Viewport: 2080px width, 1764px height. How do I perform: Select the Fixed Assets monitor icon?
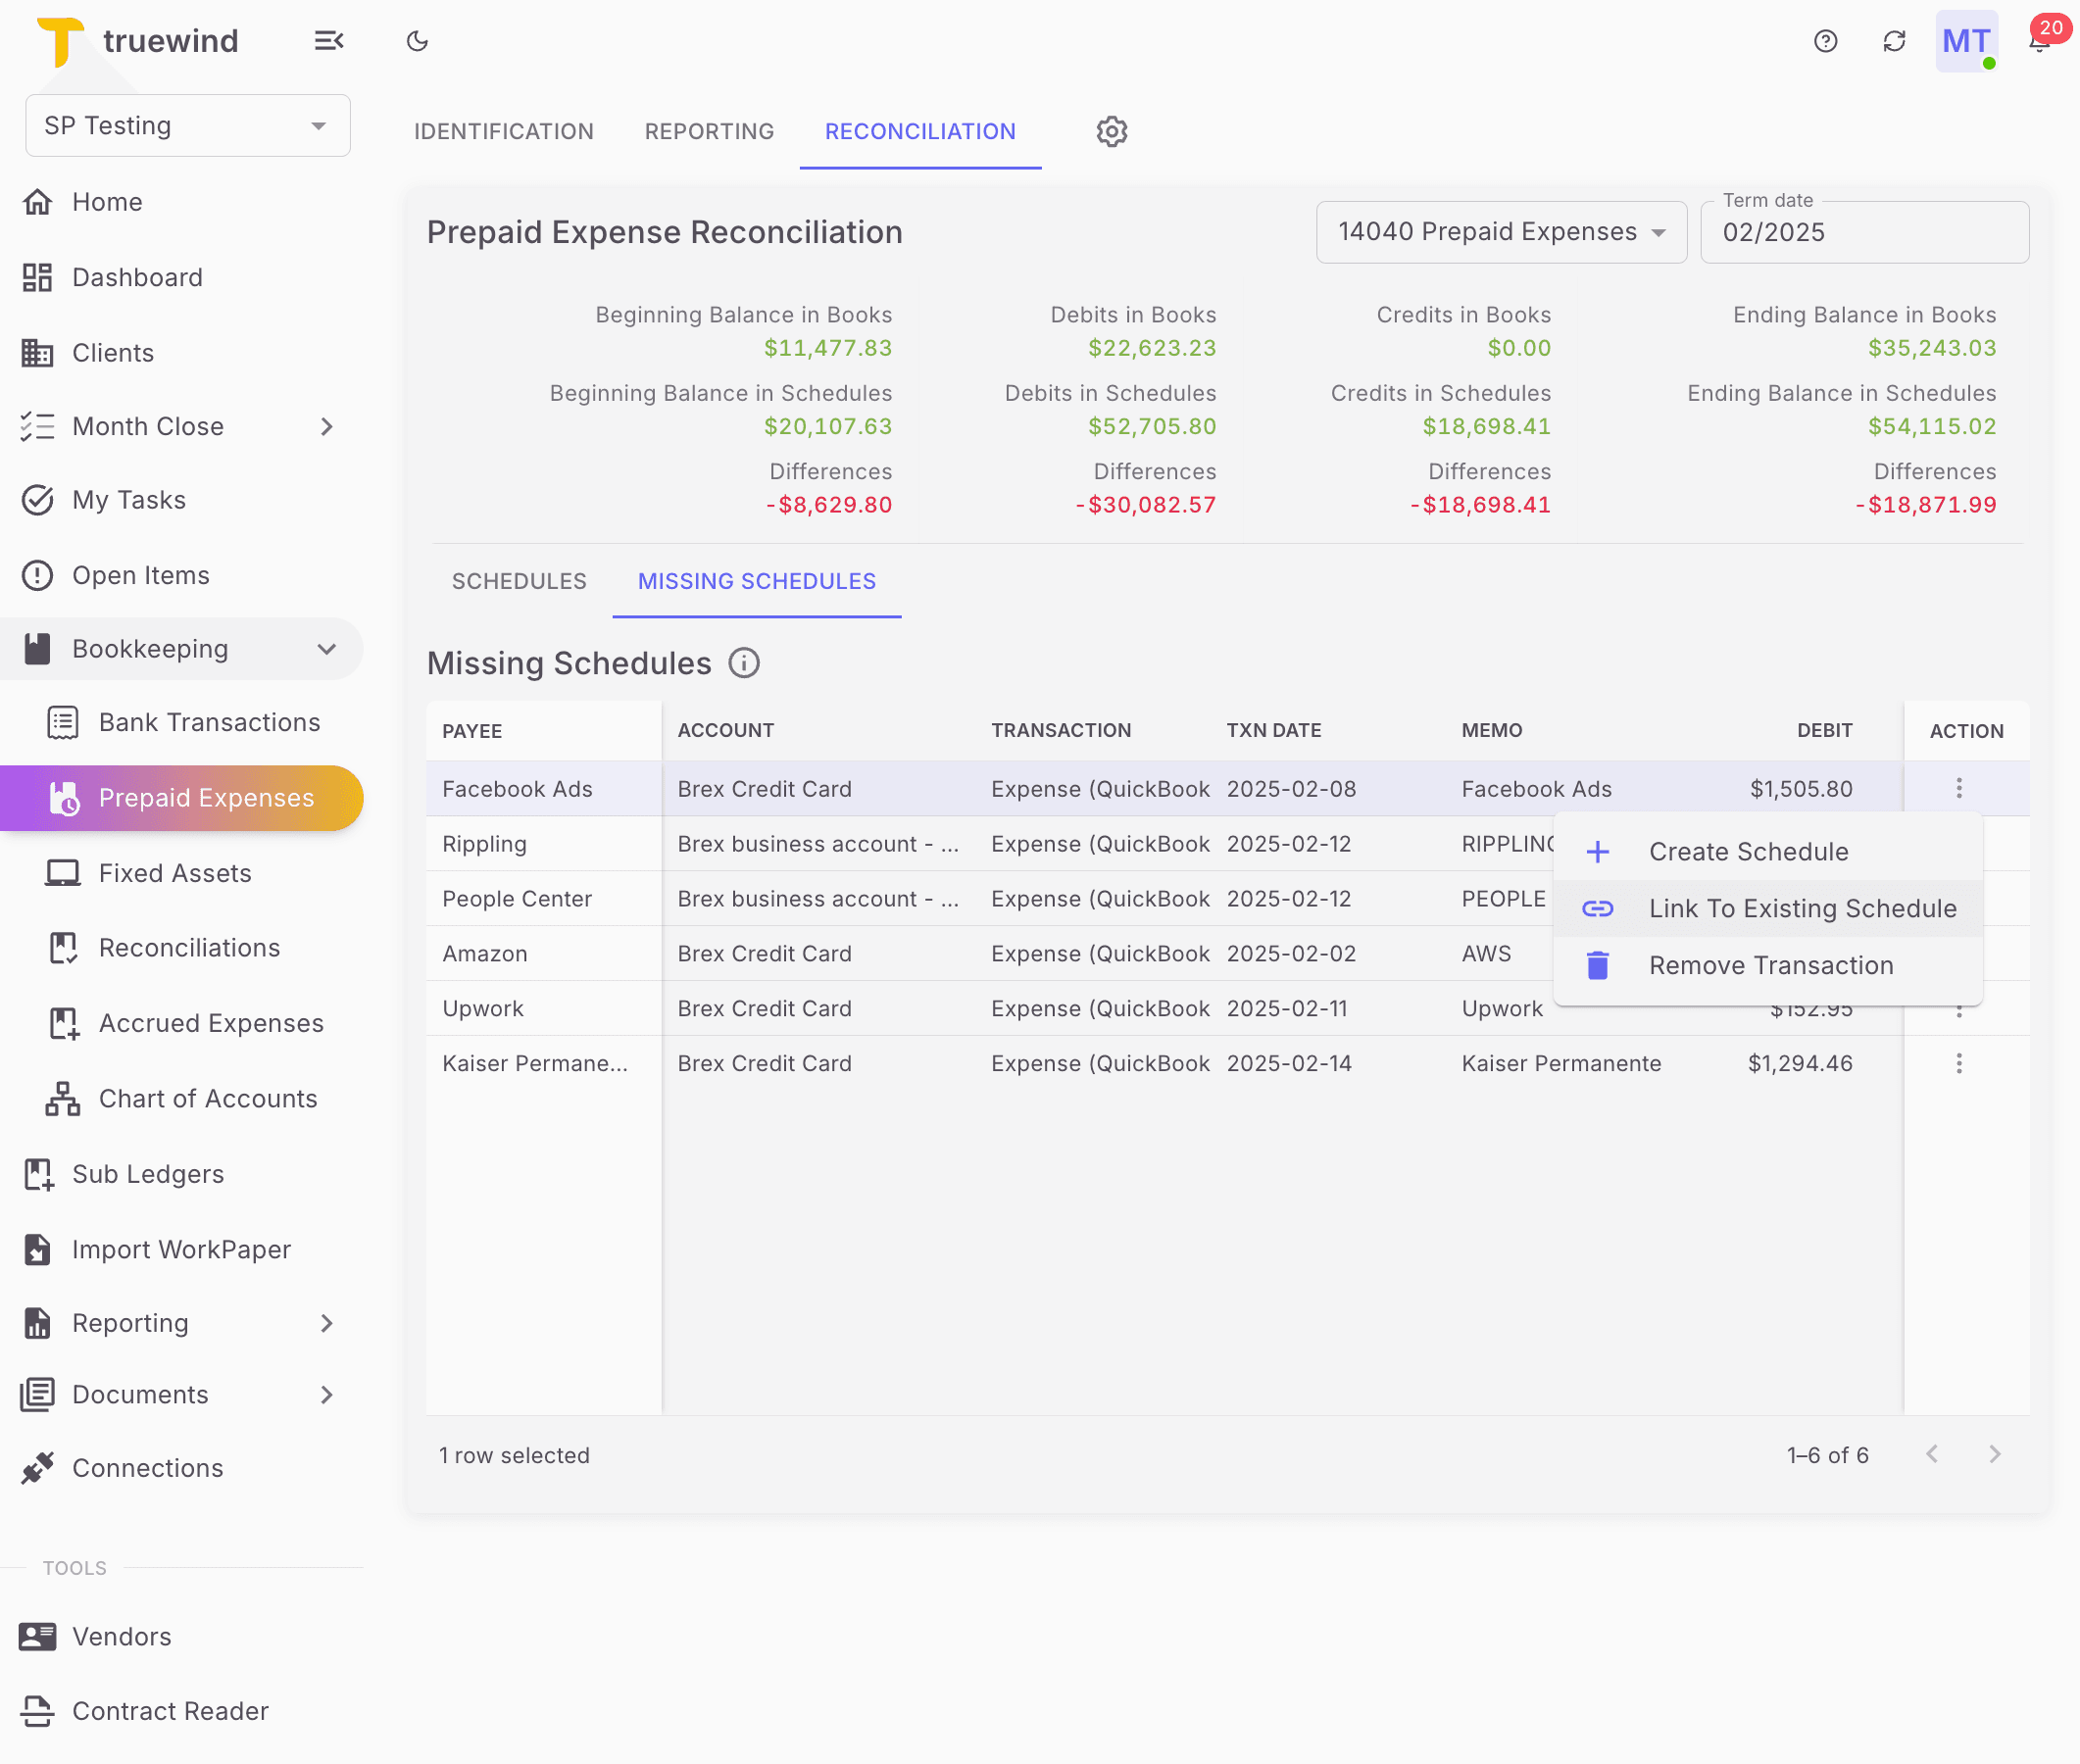coord(62,872)
